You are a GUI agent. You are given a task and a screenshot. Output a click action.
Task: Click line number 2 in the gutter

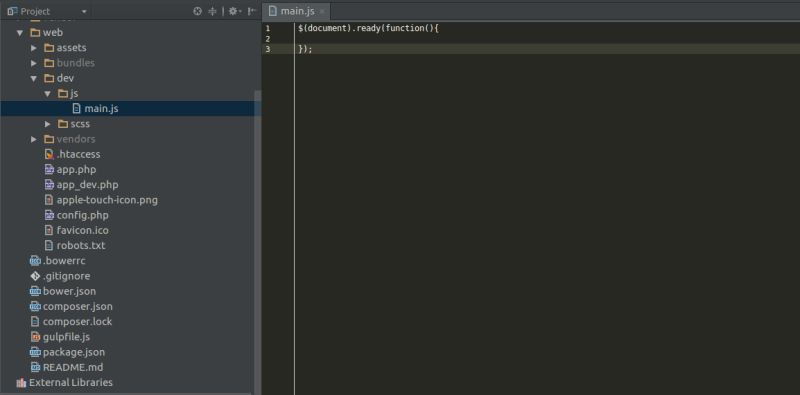[x=267, y=39]
